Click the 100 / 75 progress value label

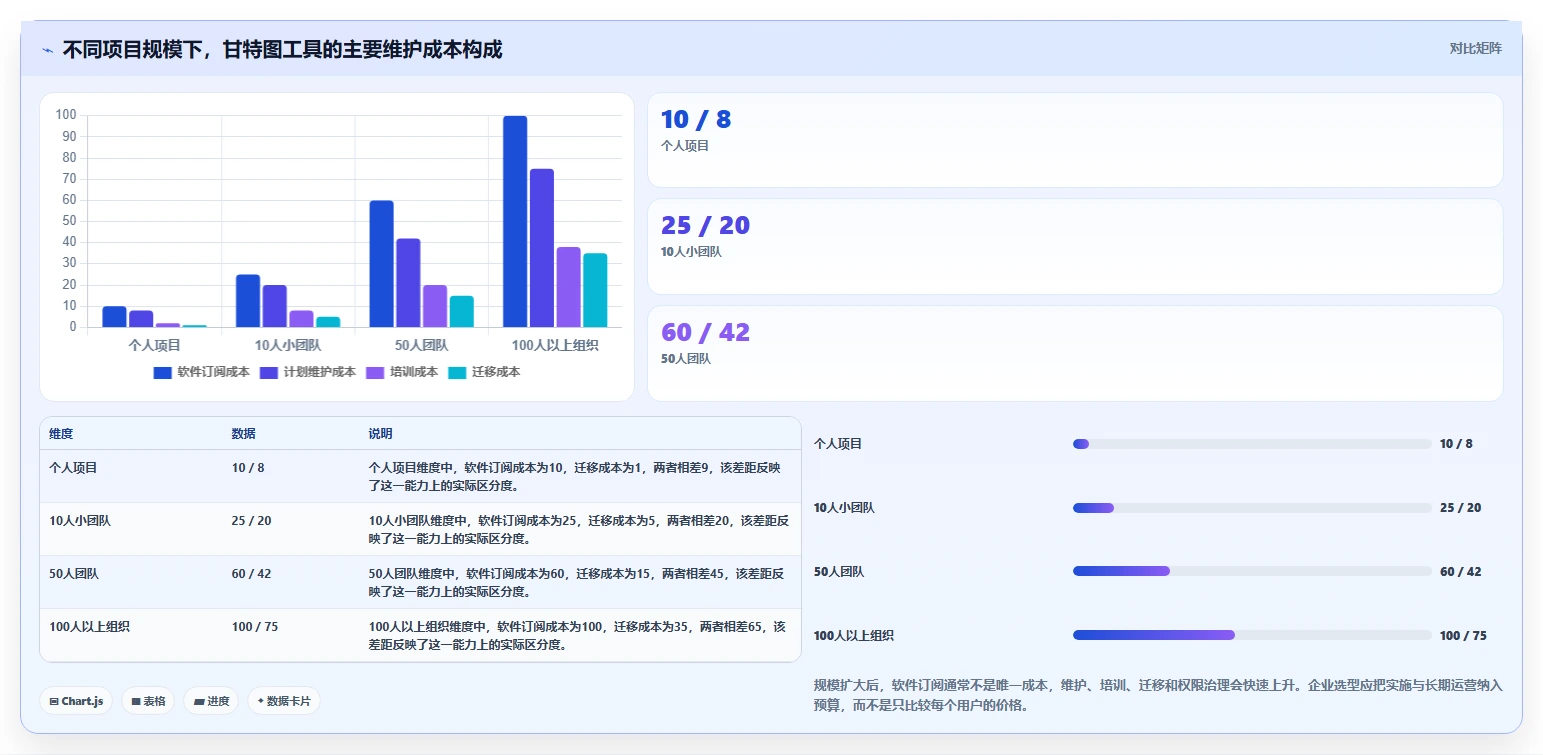tap(1463, 636)
